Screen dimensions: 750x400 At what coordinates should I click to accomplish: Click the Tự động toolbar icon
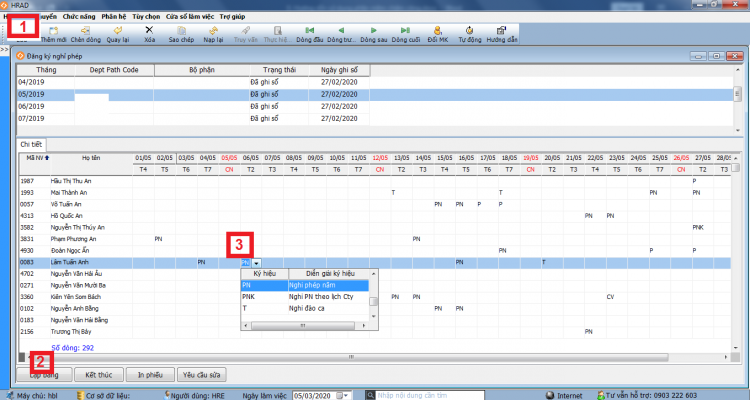pyautogui.click(x=470, y=31)
